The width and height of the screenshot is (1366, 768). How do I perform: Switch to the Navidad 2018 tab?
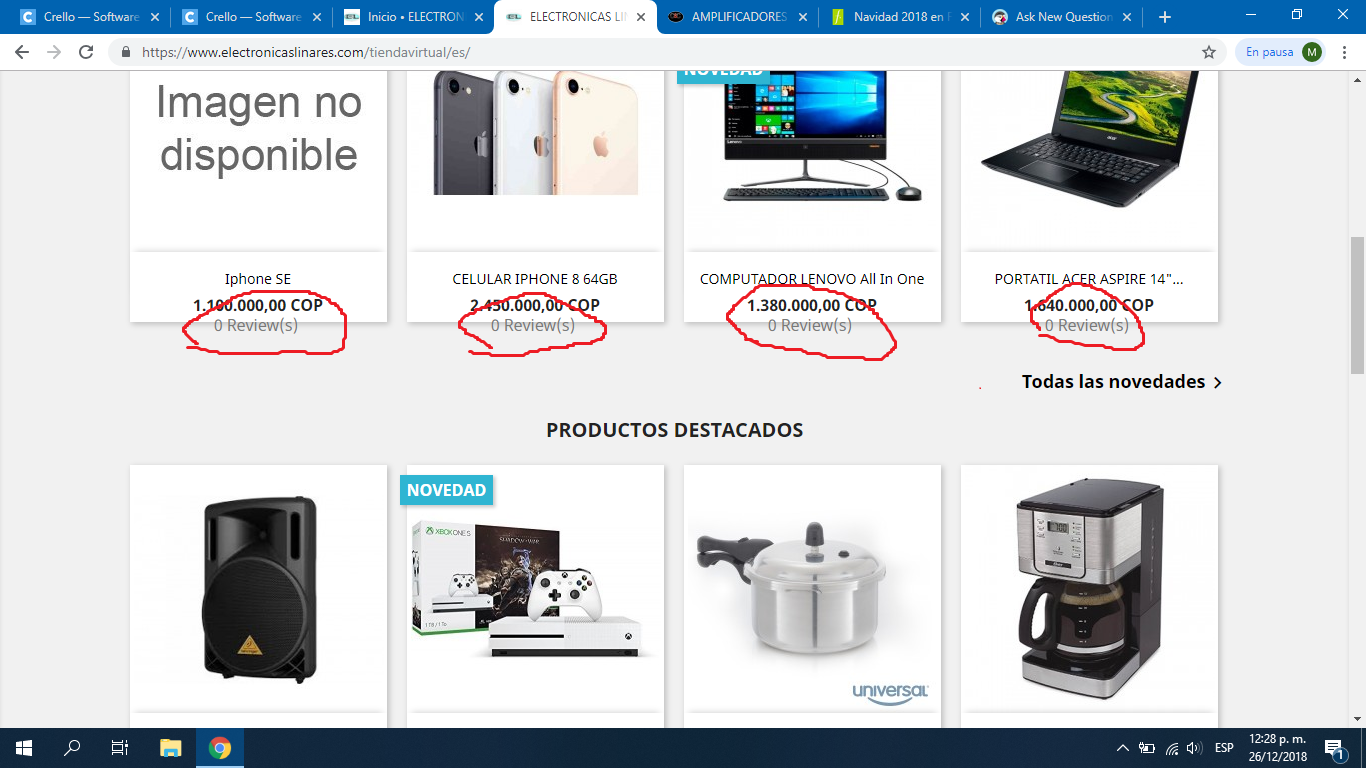pos(899,17)
